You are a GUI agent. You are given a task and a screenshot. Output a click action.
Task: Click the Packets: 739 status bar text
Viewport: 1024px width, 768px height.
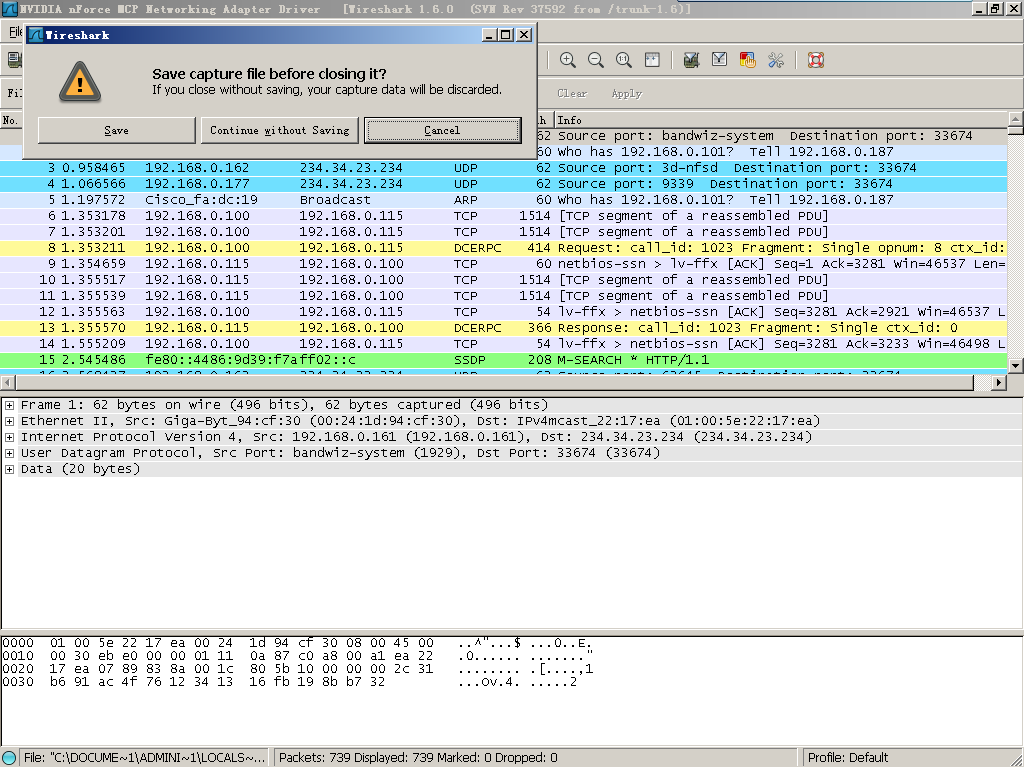418,758
